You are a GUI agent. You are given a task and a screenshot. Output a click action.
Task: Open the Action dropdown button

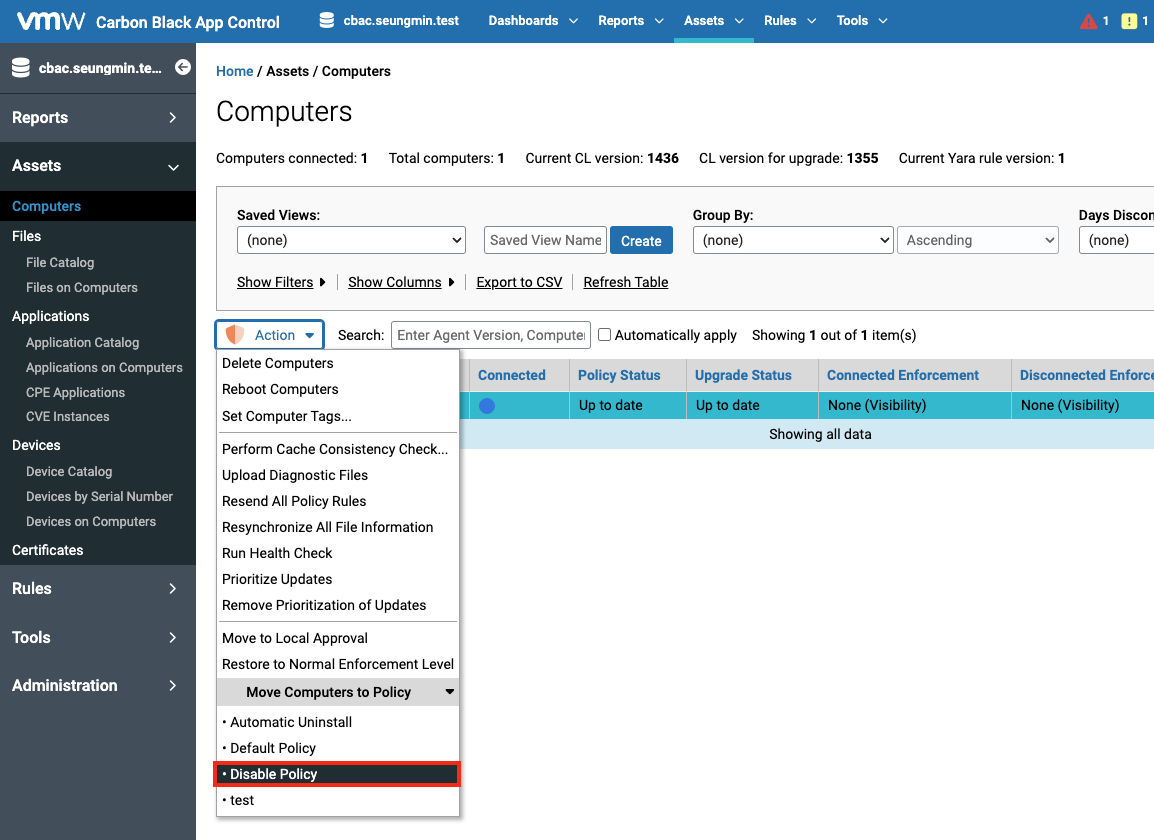click(269, 335)
